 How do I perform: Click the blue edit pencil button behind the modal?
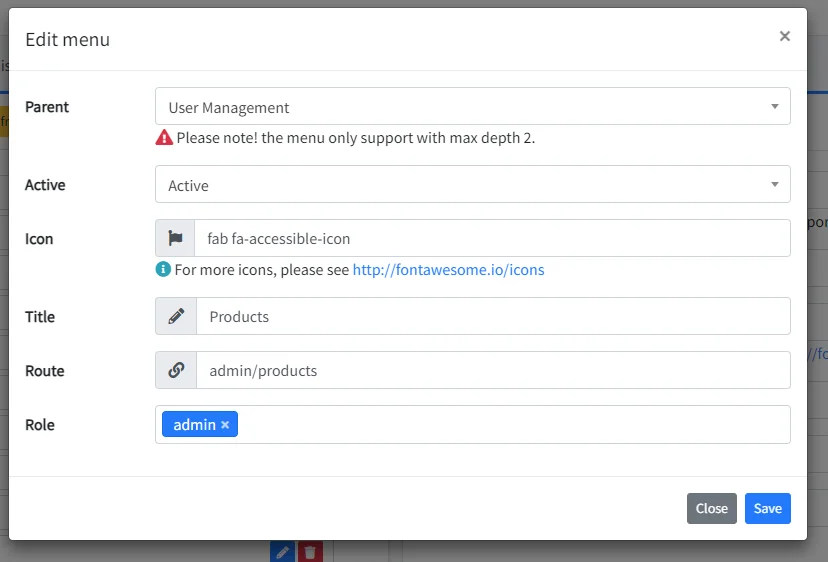tap(283, 551)
